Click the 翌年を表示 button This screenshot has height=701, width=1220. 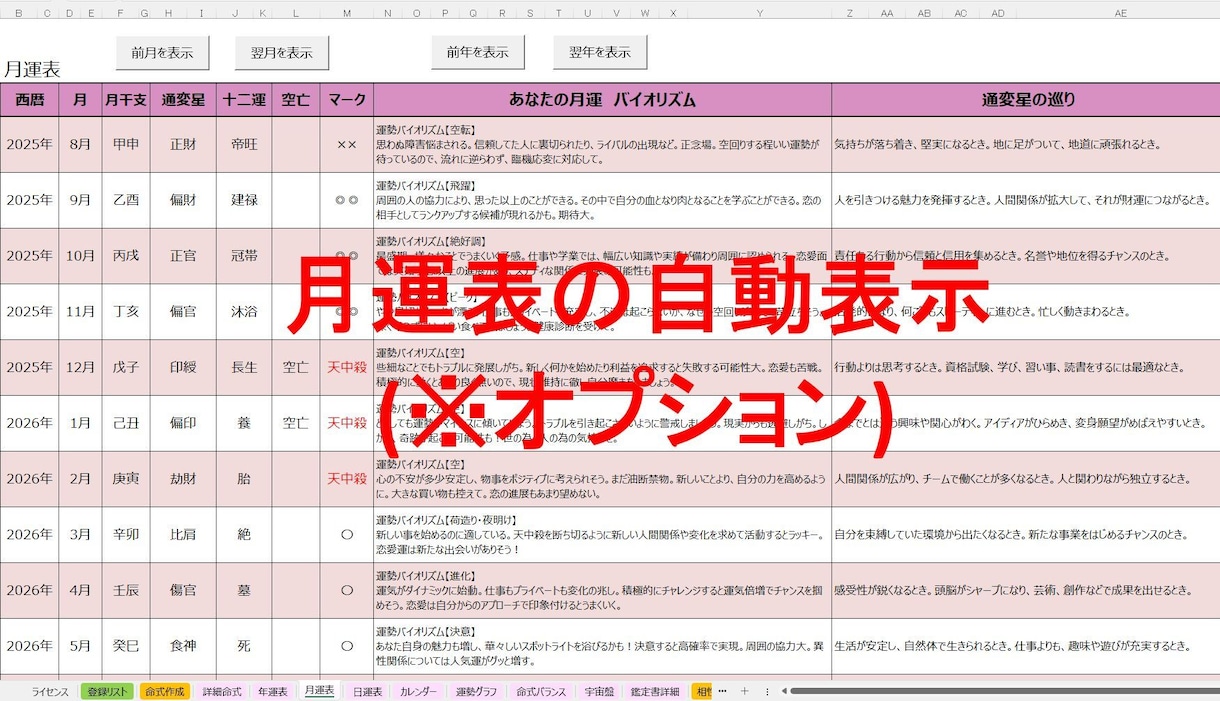coord(600,52)
